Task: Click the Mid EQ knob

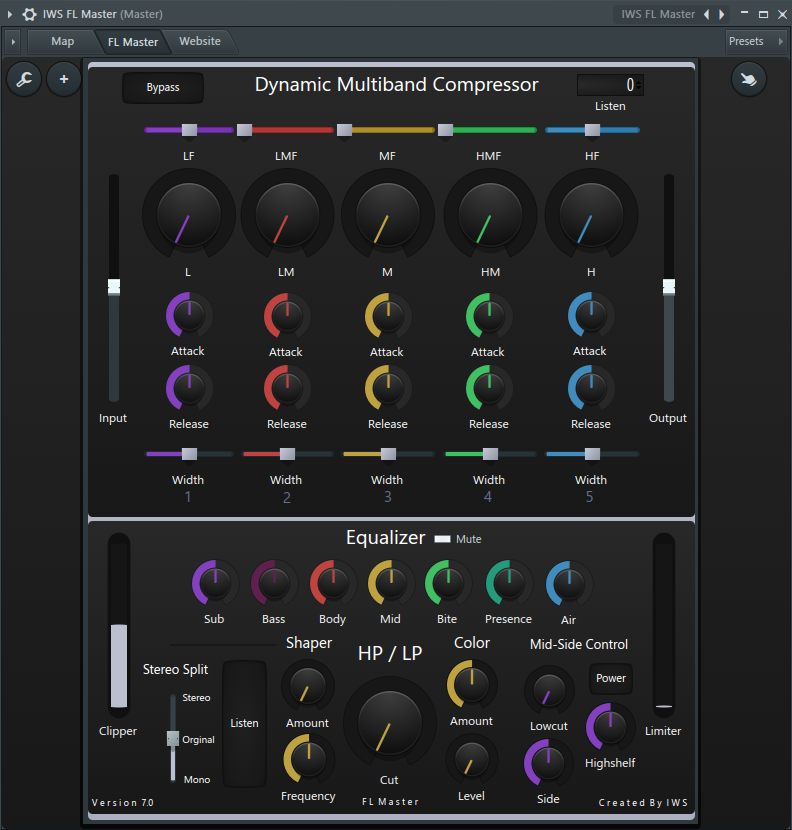Action: click(x=391, y=583)
